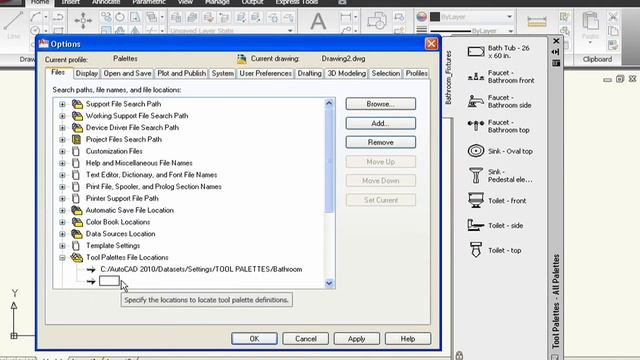The image size is (640, 360).
Task: Pick the Faucet - Bathroom front block
Action: (501, 77)
